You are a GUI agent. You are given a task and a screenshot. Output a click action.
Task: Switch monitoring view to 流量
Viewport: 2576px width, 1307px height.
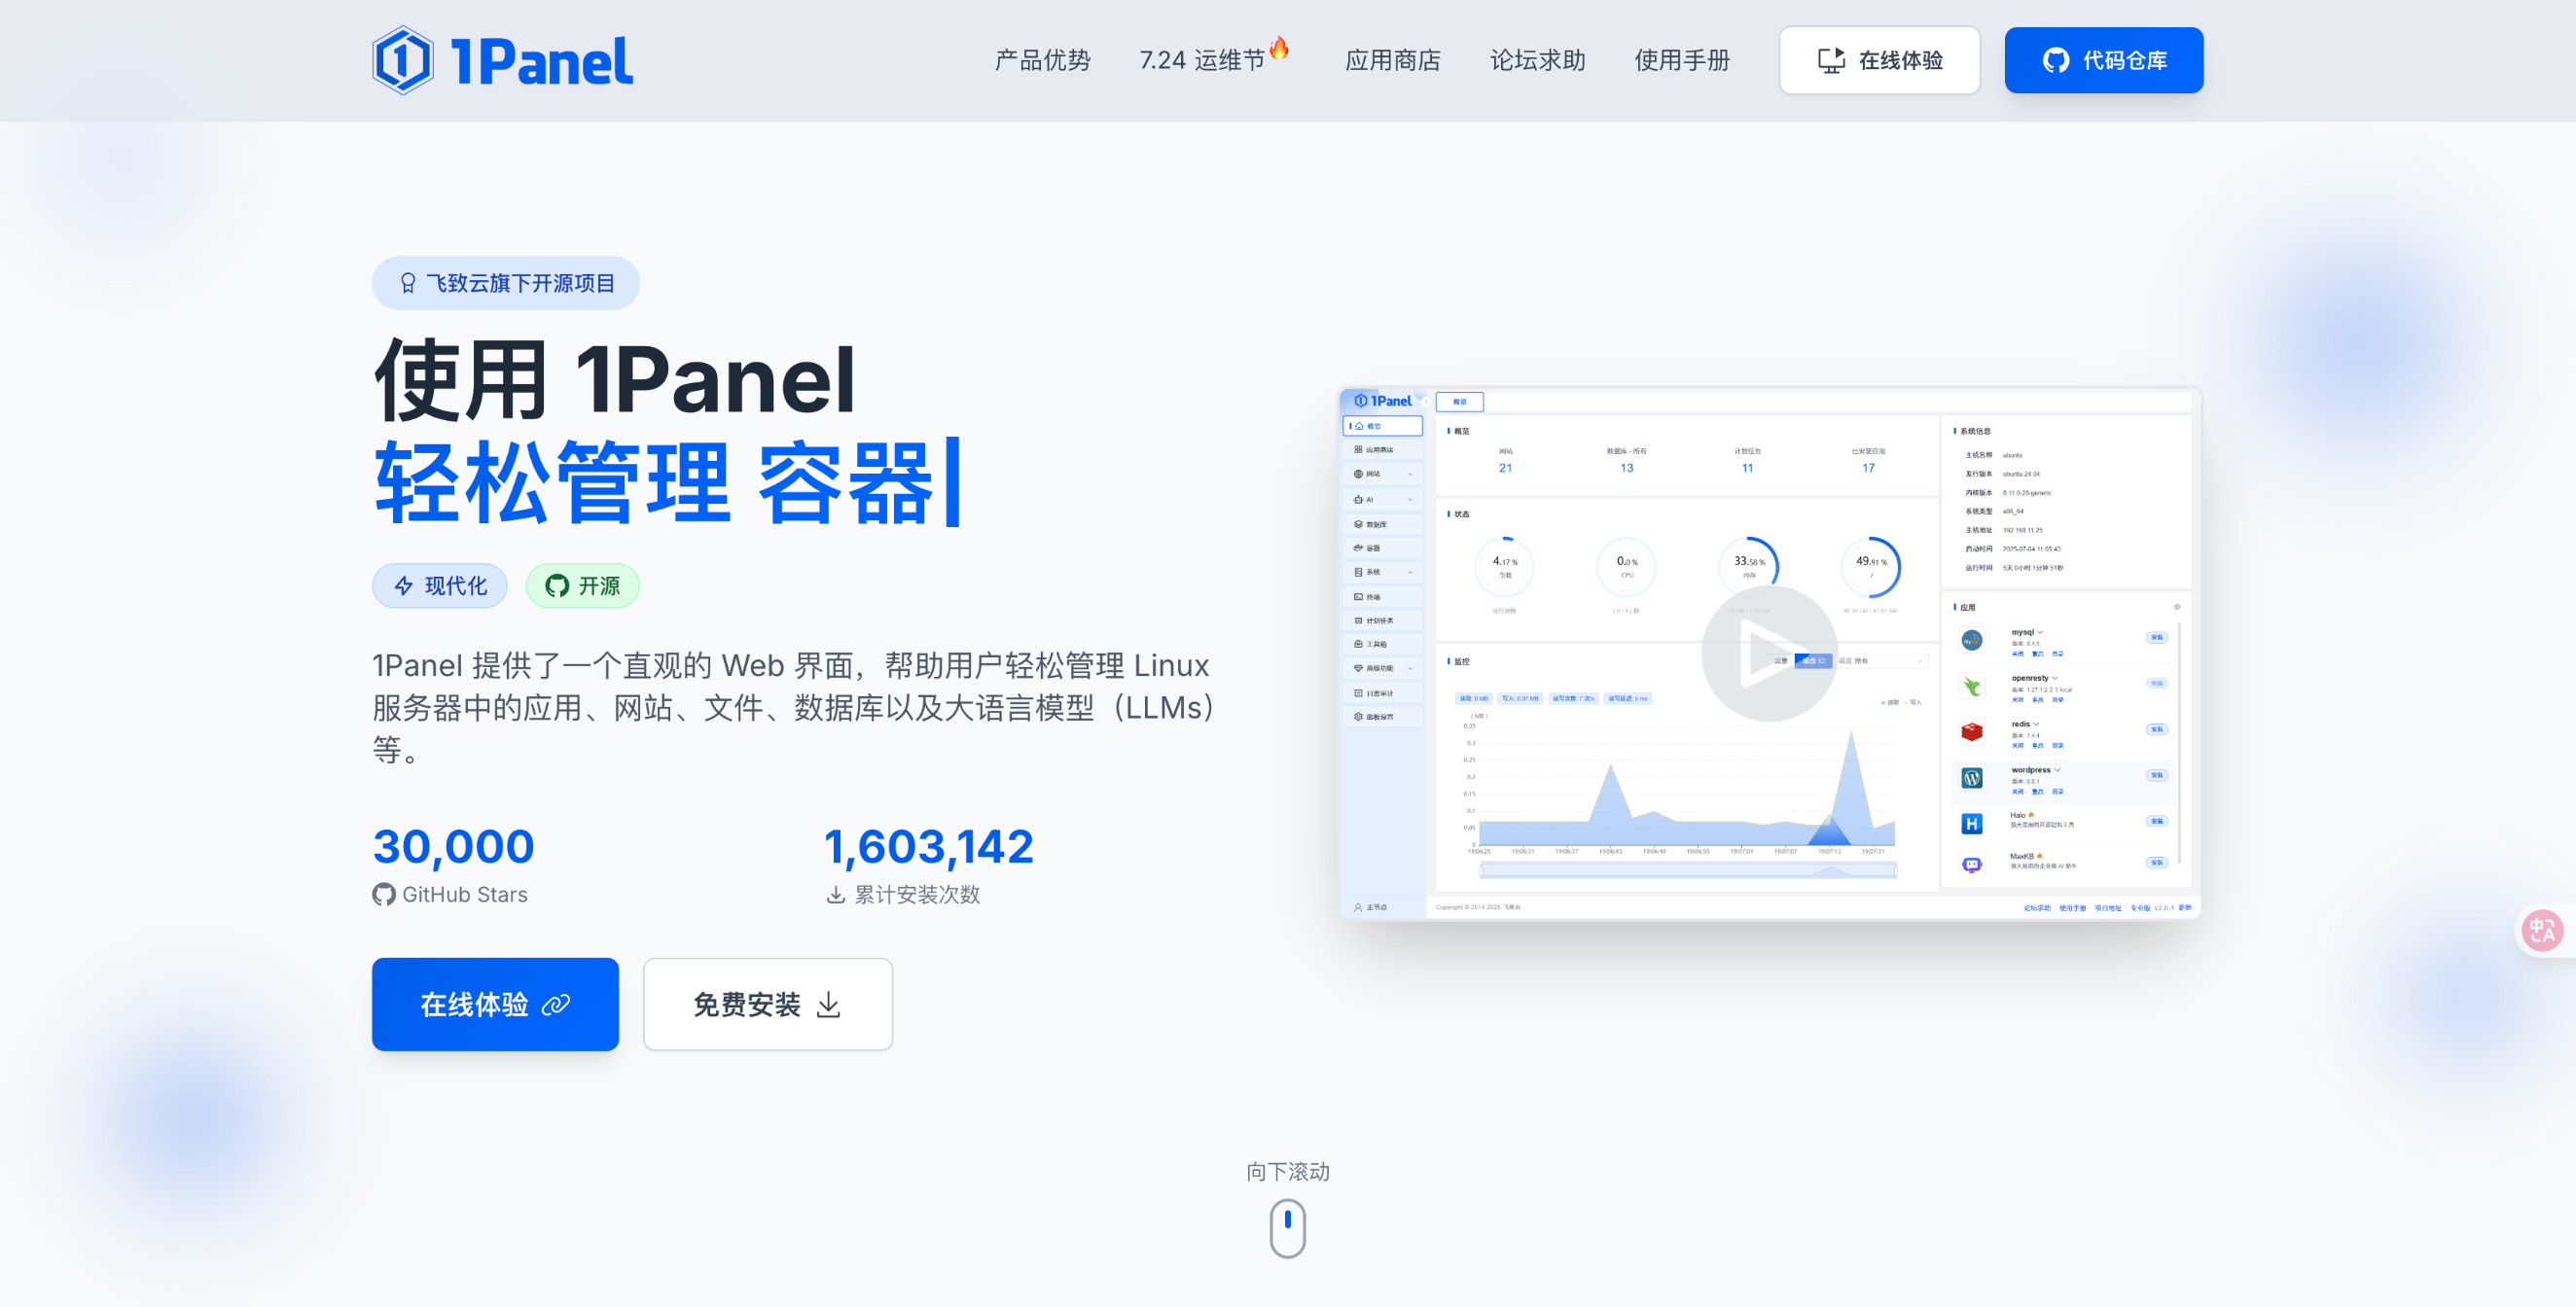(x=1782, y=660)
